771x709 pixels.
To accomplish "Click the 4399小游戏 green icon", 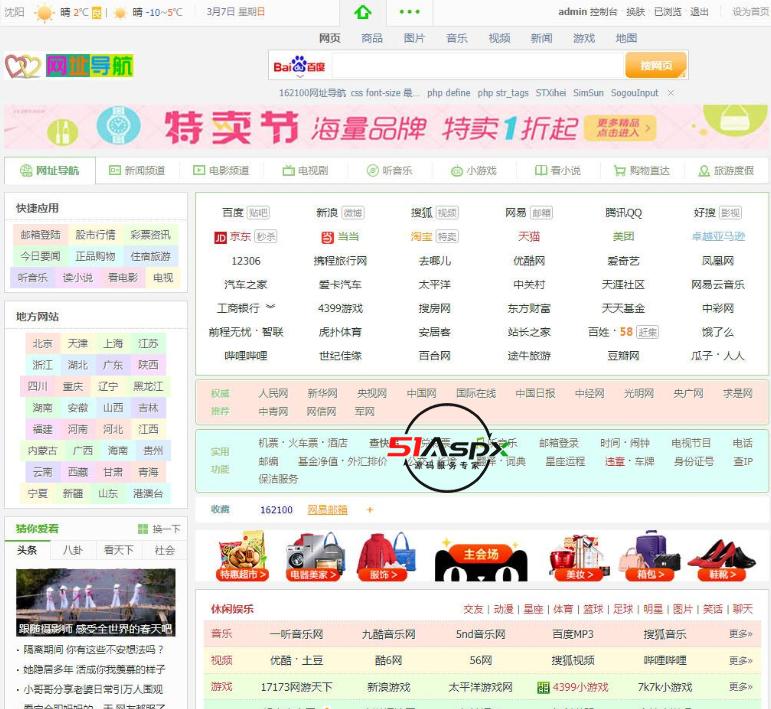I will (543, 687).
